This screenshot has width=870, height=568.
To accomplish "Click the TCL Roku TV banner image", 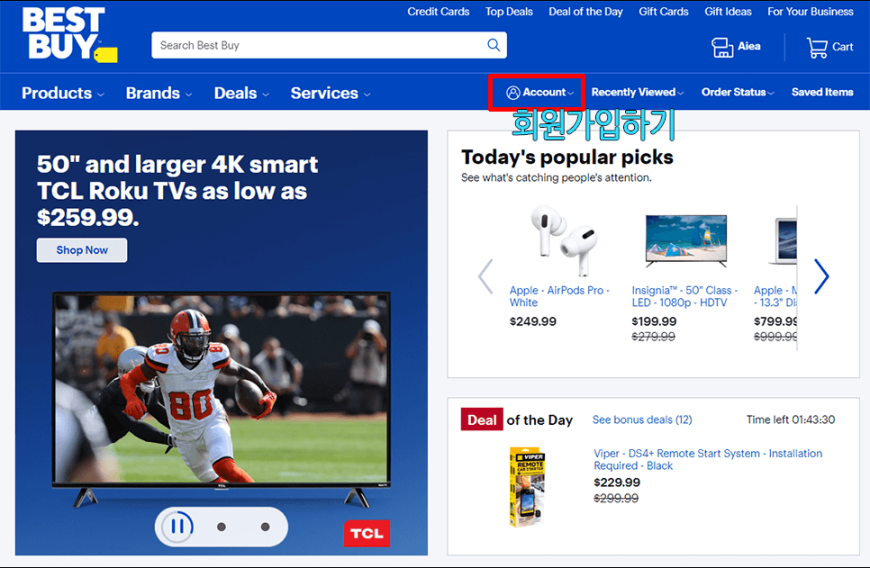I will pos(221,398).
